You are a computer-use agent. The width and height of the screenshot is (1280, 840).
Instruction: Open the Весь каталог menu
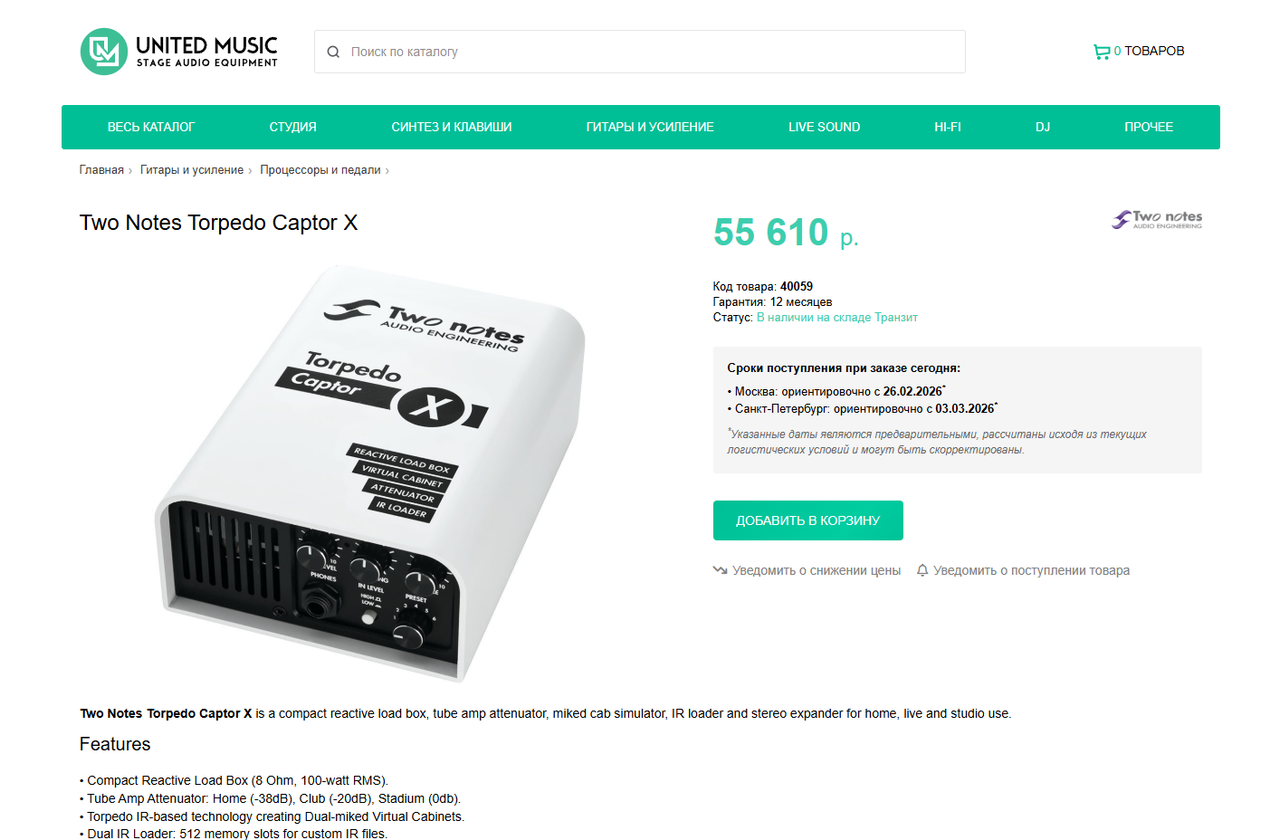(151, 127)
